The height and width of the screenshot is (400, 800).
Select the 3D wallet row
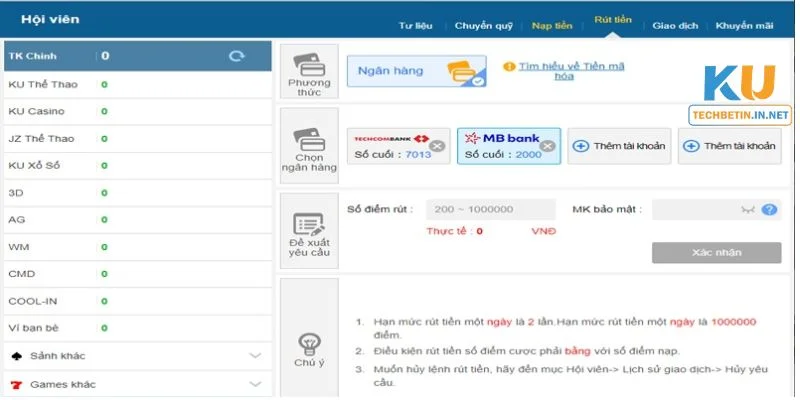click(x=138, y=193)
